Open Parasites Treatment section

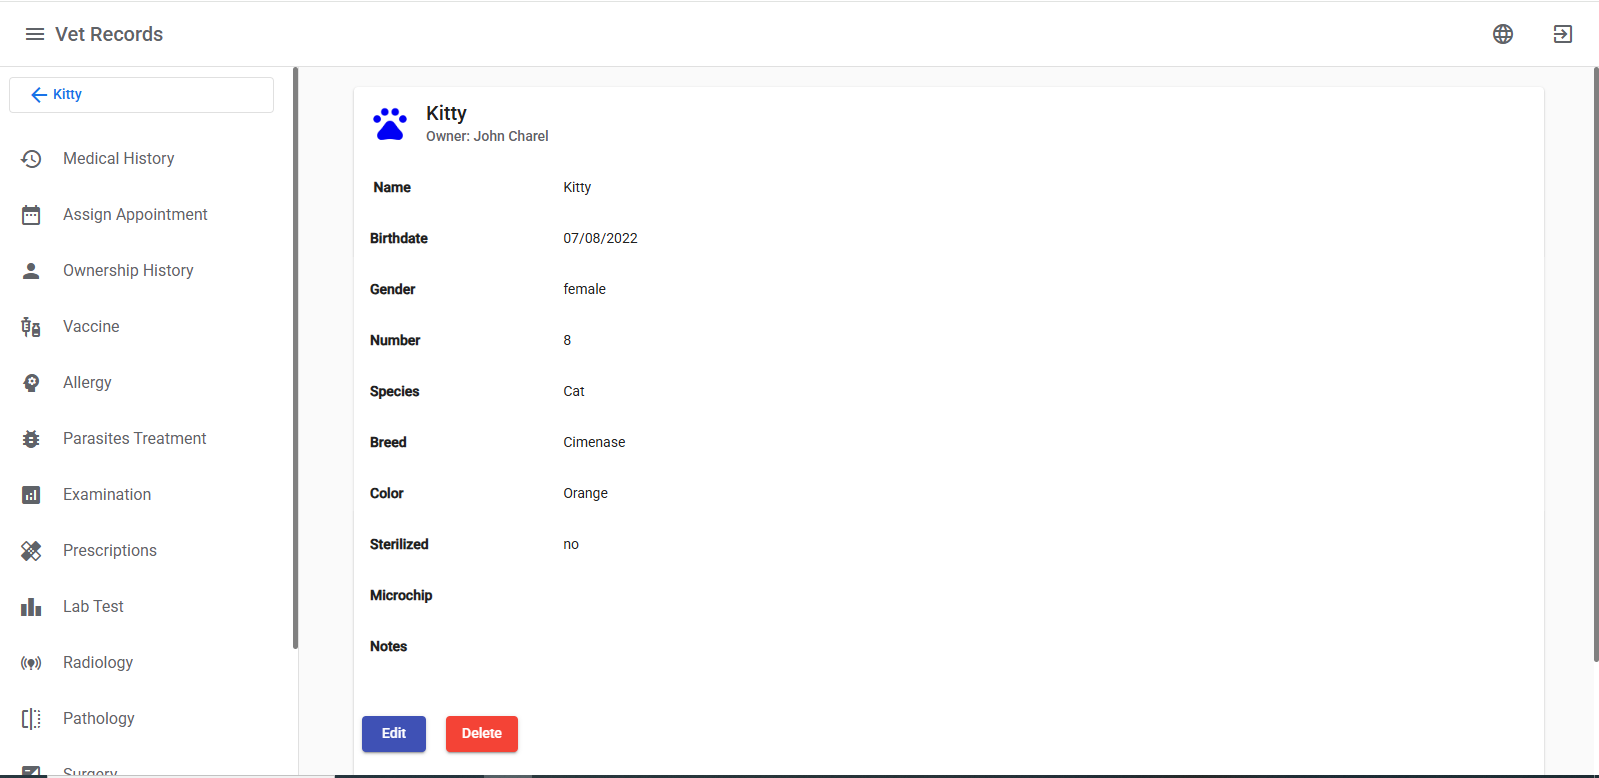pos(134,438)
